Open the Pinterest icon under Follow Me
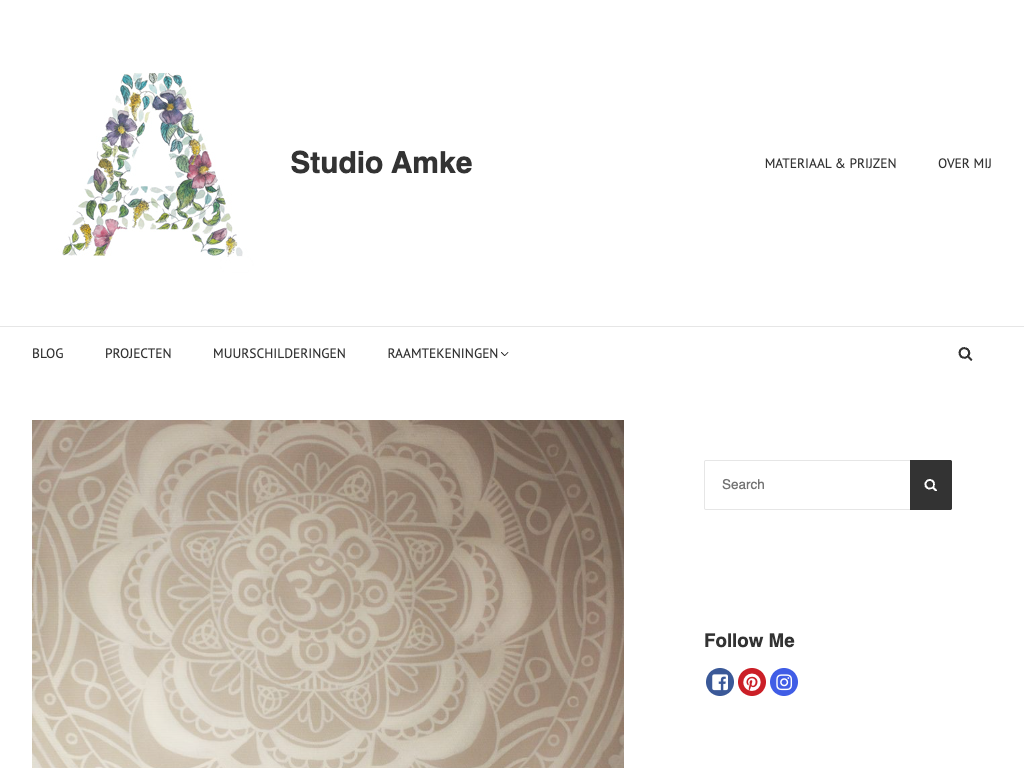The height and width of the screenshot is (768, 1024). [x=752, y=682]
